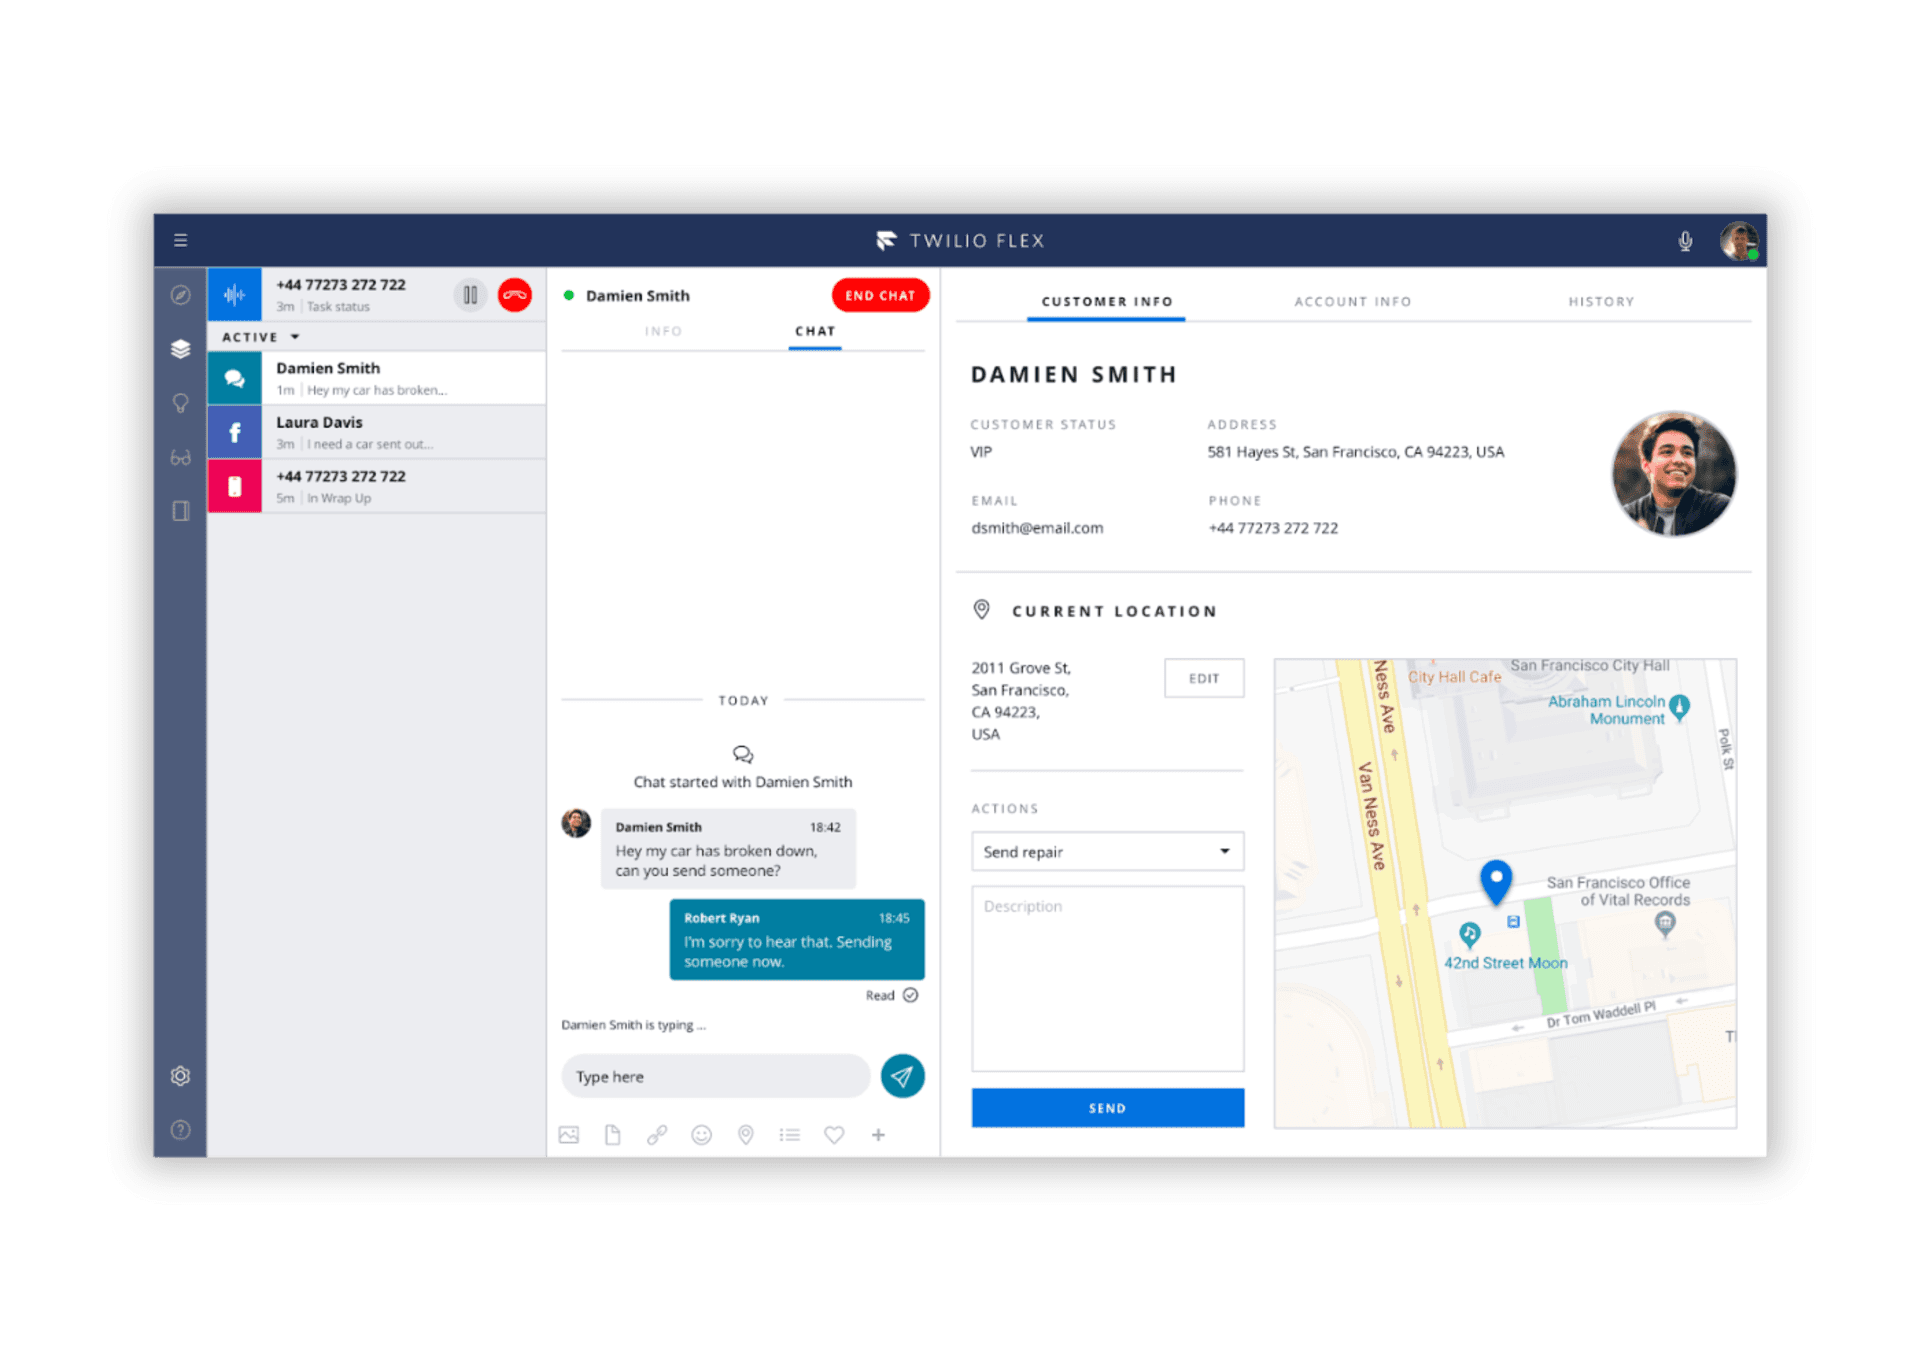The width and height of the screenshot is (1920, 1371).
Task: Click the plus icon to add attachment
Action: tap(878, 1134)
